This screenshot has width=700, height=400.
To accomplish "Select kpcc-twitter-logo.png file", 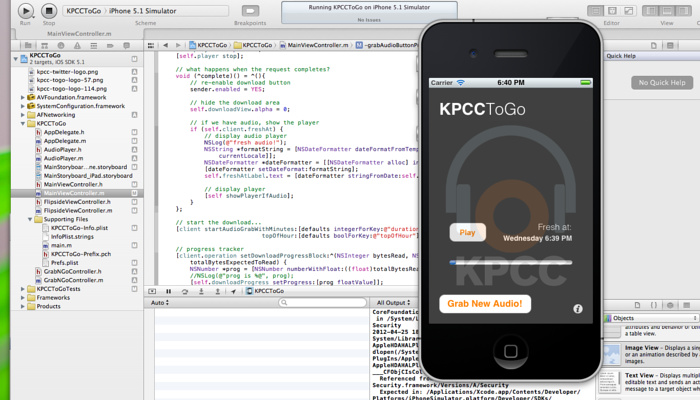I will tap(67, 71).
